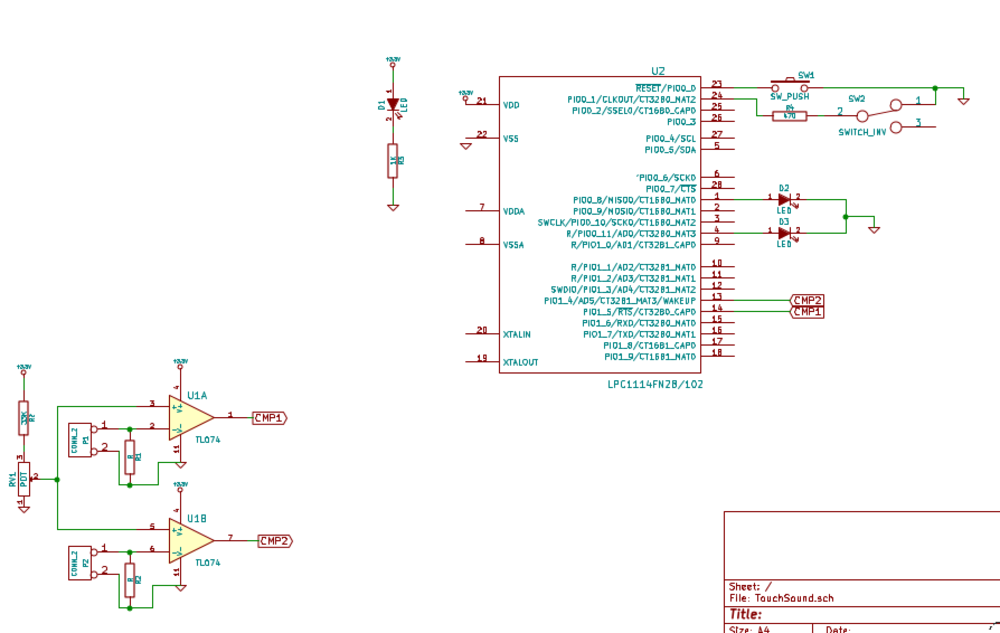Viewport: 1000px width, 633px height.
Task: Select the PIO1_9/CT16B1_MAT0 pin label
Action: pos(650,356)
